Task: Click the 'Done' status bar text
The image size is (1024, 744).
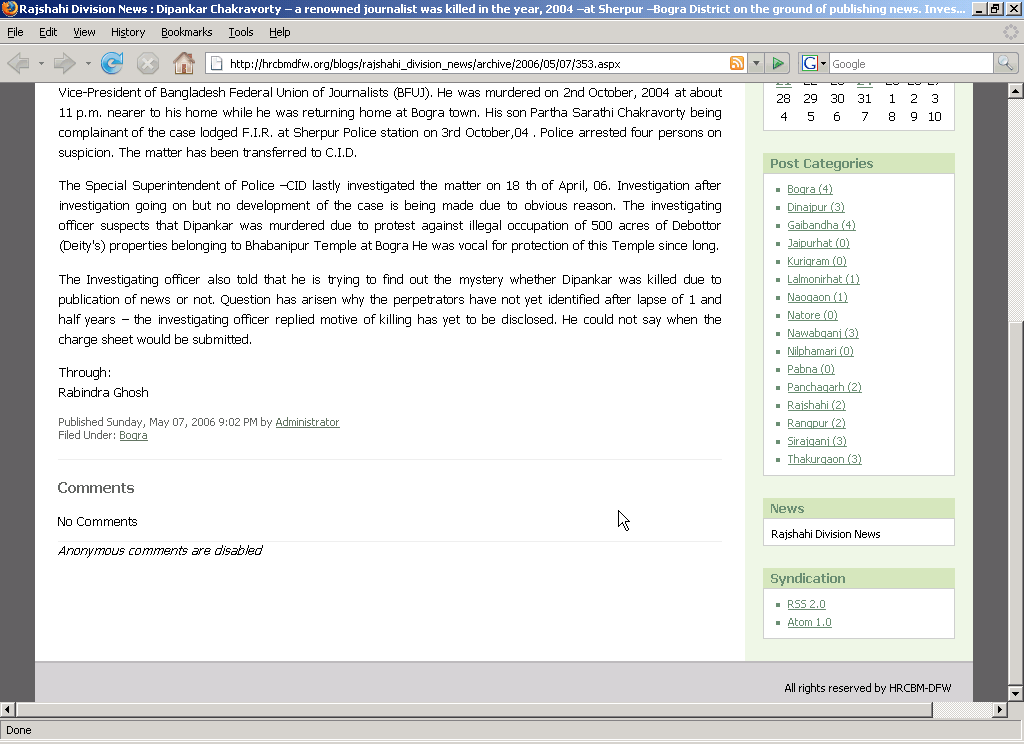Action: 19,730
